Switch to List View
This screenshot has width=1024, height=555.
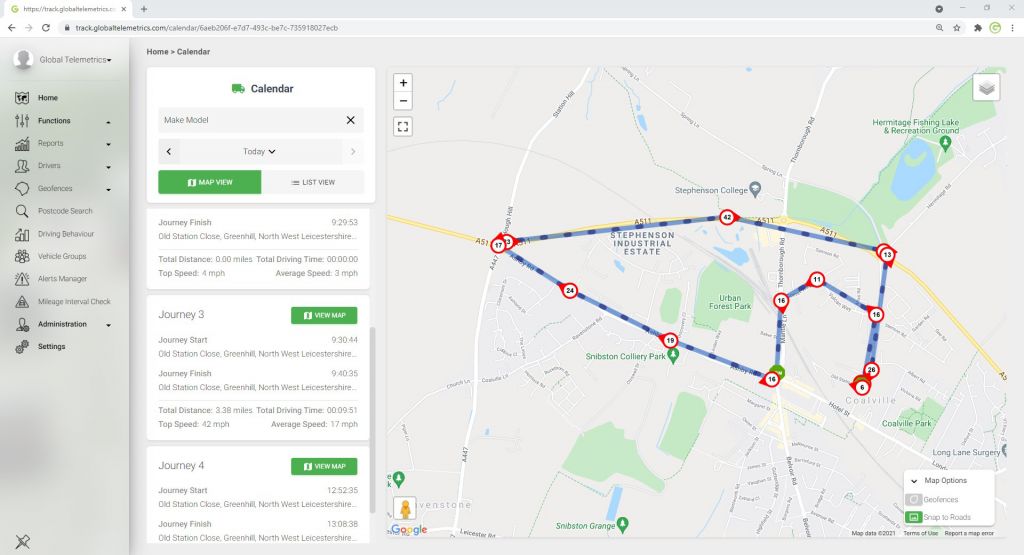click(x=312, y=182)
